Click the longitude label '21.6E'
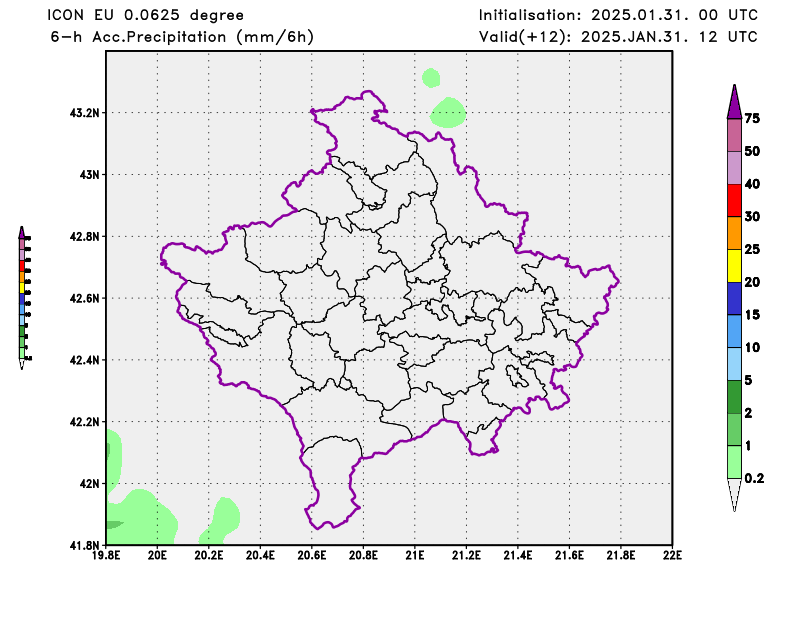 (x=570, y=555)
